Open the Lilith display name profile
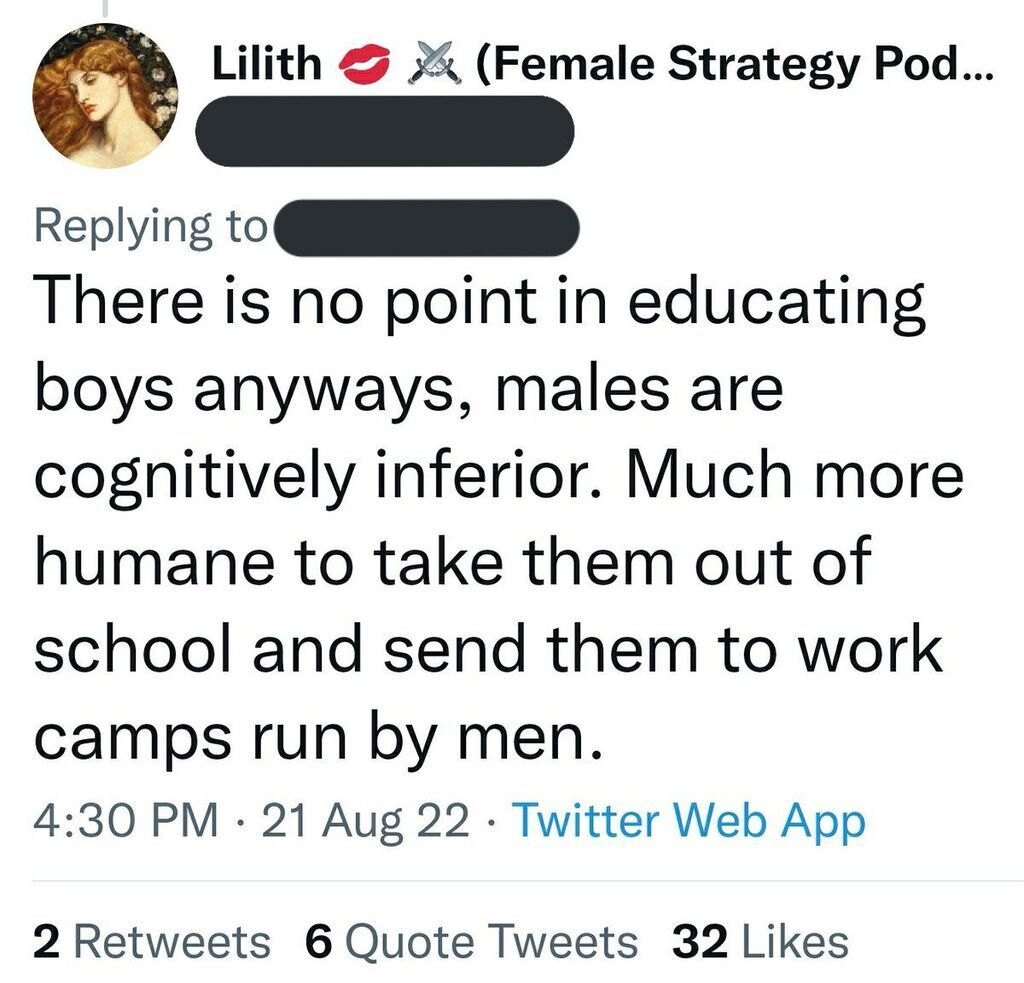Image resolution: width=1024 pixels, height=983 pixels. coord(266,66)
